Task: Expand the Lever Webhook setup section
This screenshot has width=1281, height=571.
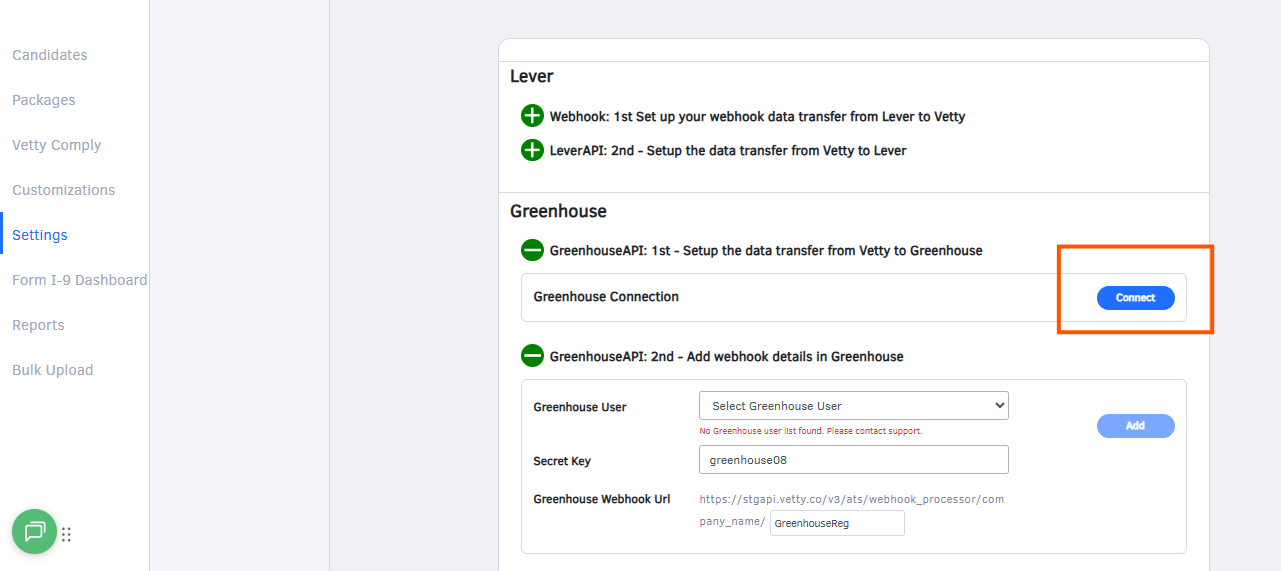Action: coord(532,116)
